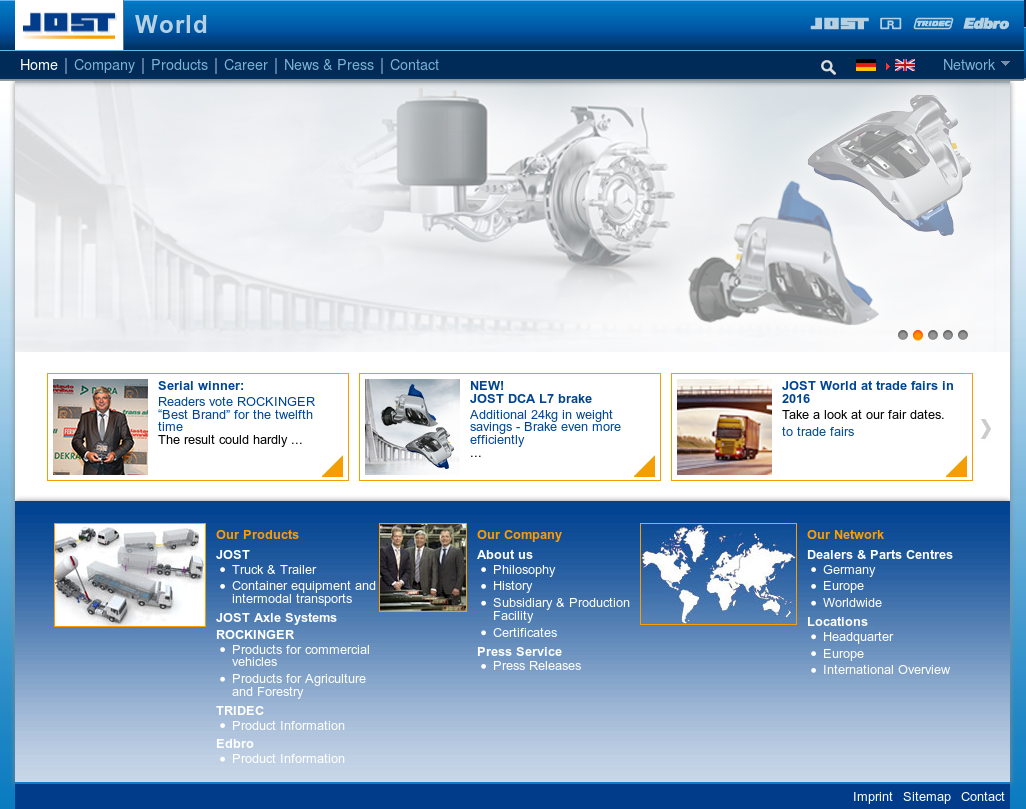
Task: Select the active orange slideshow dot
Action: (918, 335)
